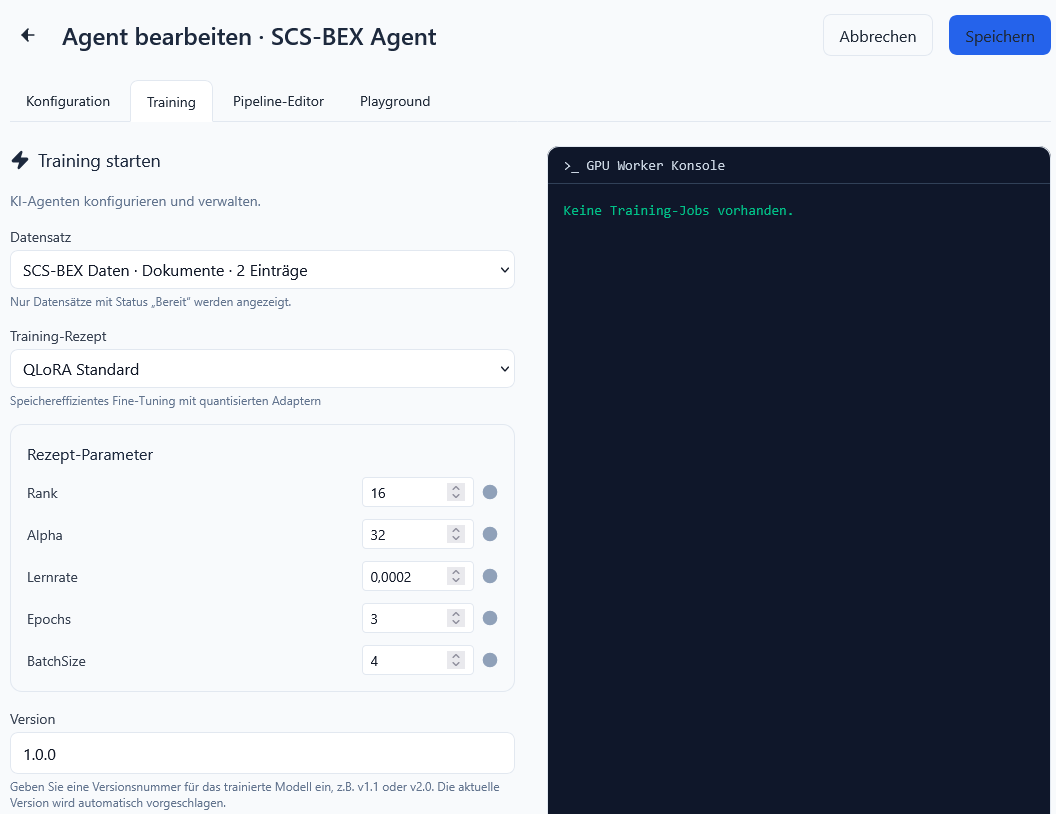Increase Epochs with the stepper up arrow
Viewport: 1056px width, 814px height.
456,614
